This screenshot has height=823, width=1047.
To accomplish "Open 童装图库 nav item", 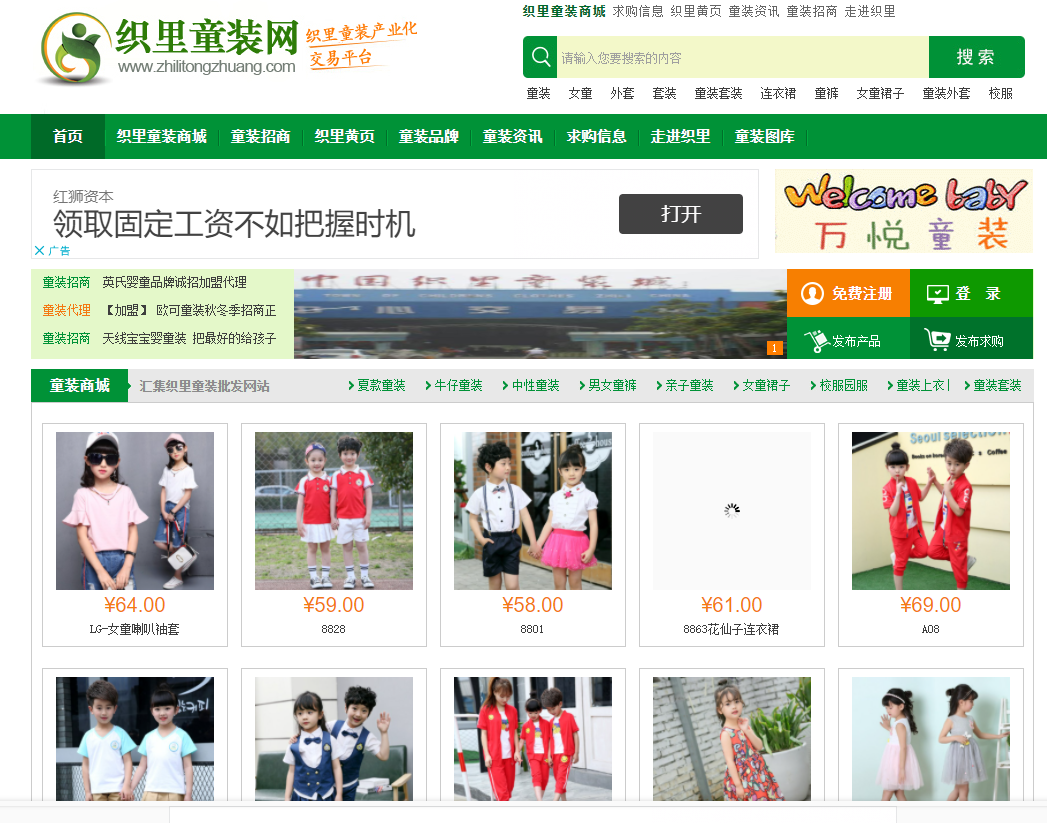I will [765, 136].
